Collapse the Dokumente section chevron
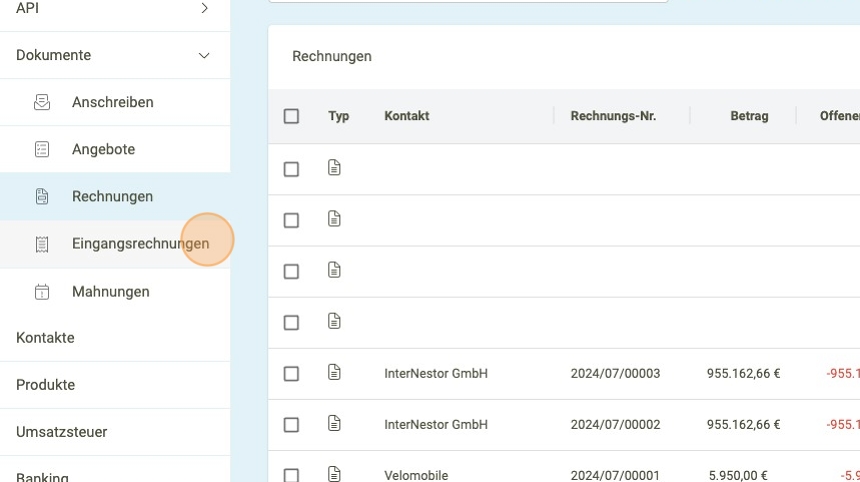The image size is (860, 482). [204, 55]
